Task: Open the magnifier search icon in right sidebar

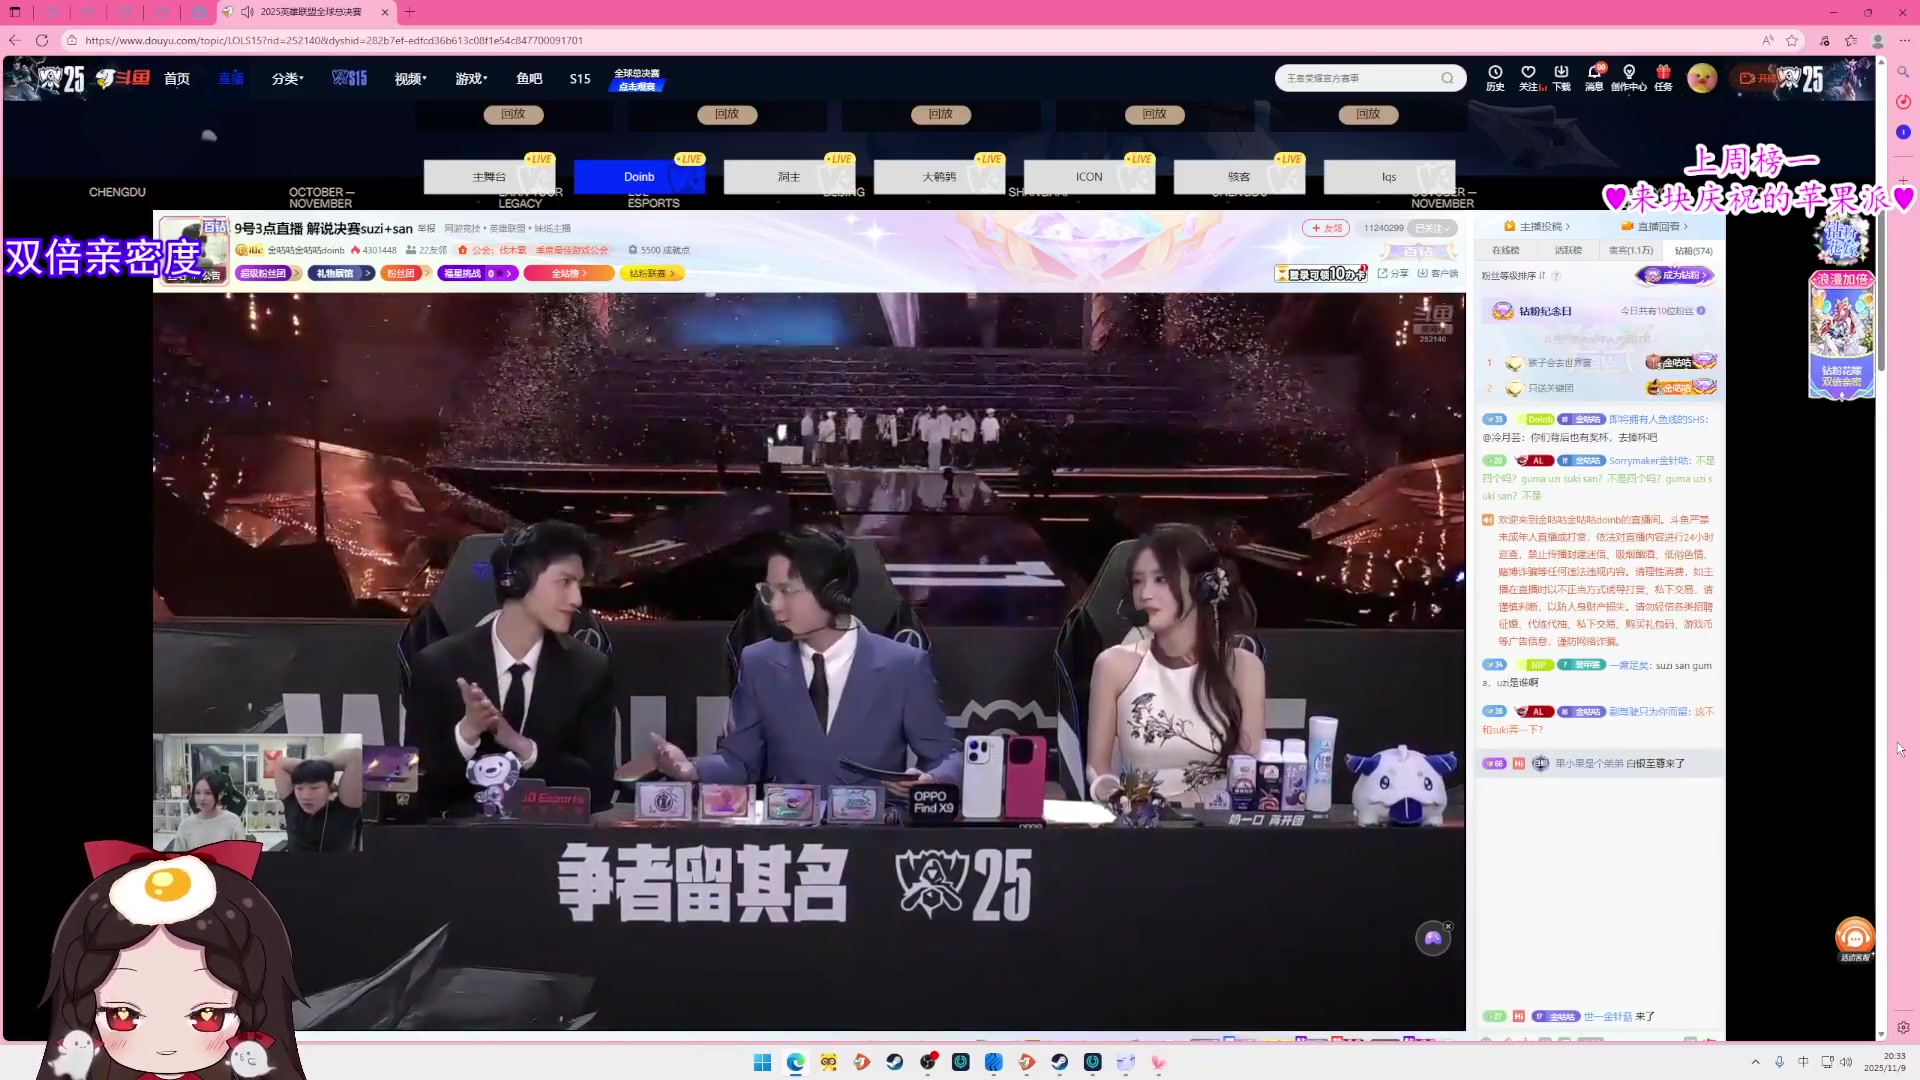Action: pos(1903,72)
